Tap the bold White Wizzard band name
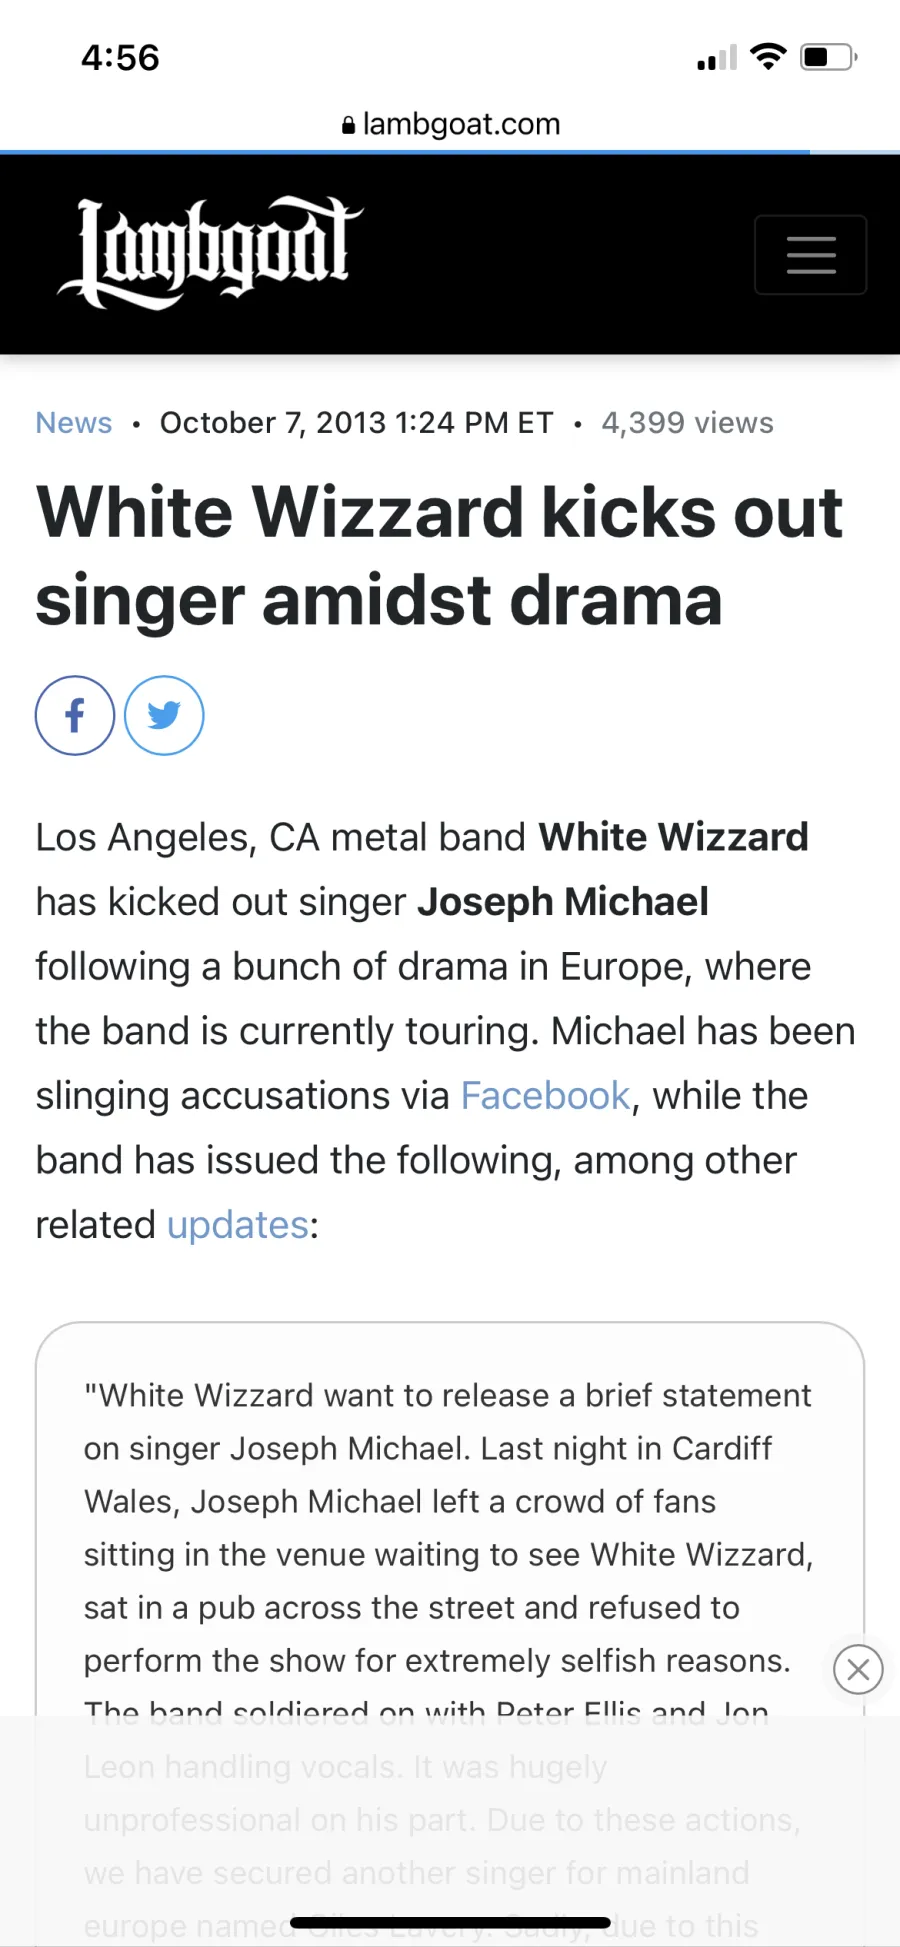The width and height of the screenshot is (900, 1947). click(x=673, y=837)
